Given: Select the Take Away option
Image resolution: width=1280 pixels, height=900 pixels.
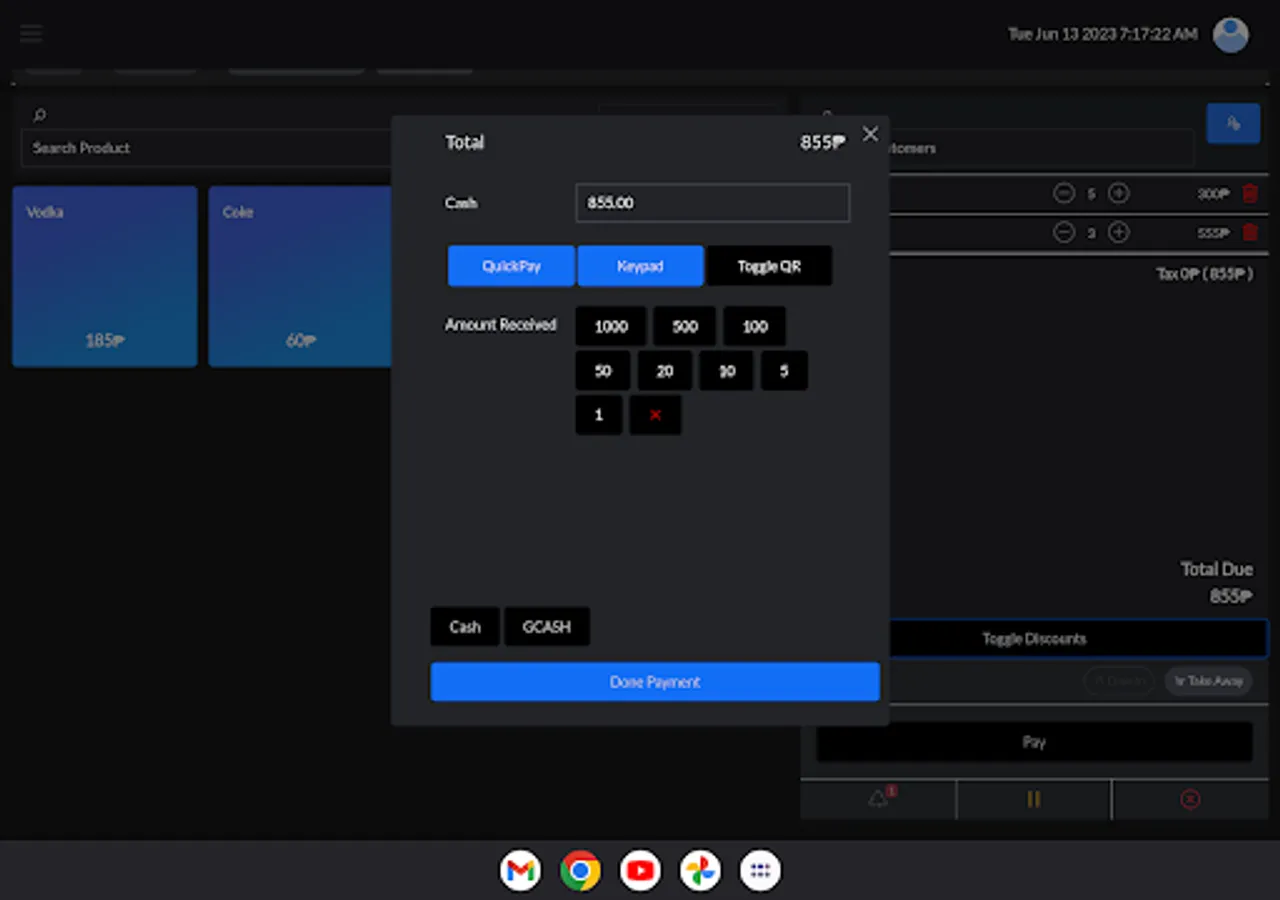Looking at the screenshot, I should [x=1208, y=681].
